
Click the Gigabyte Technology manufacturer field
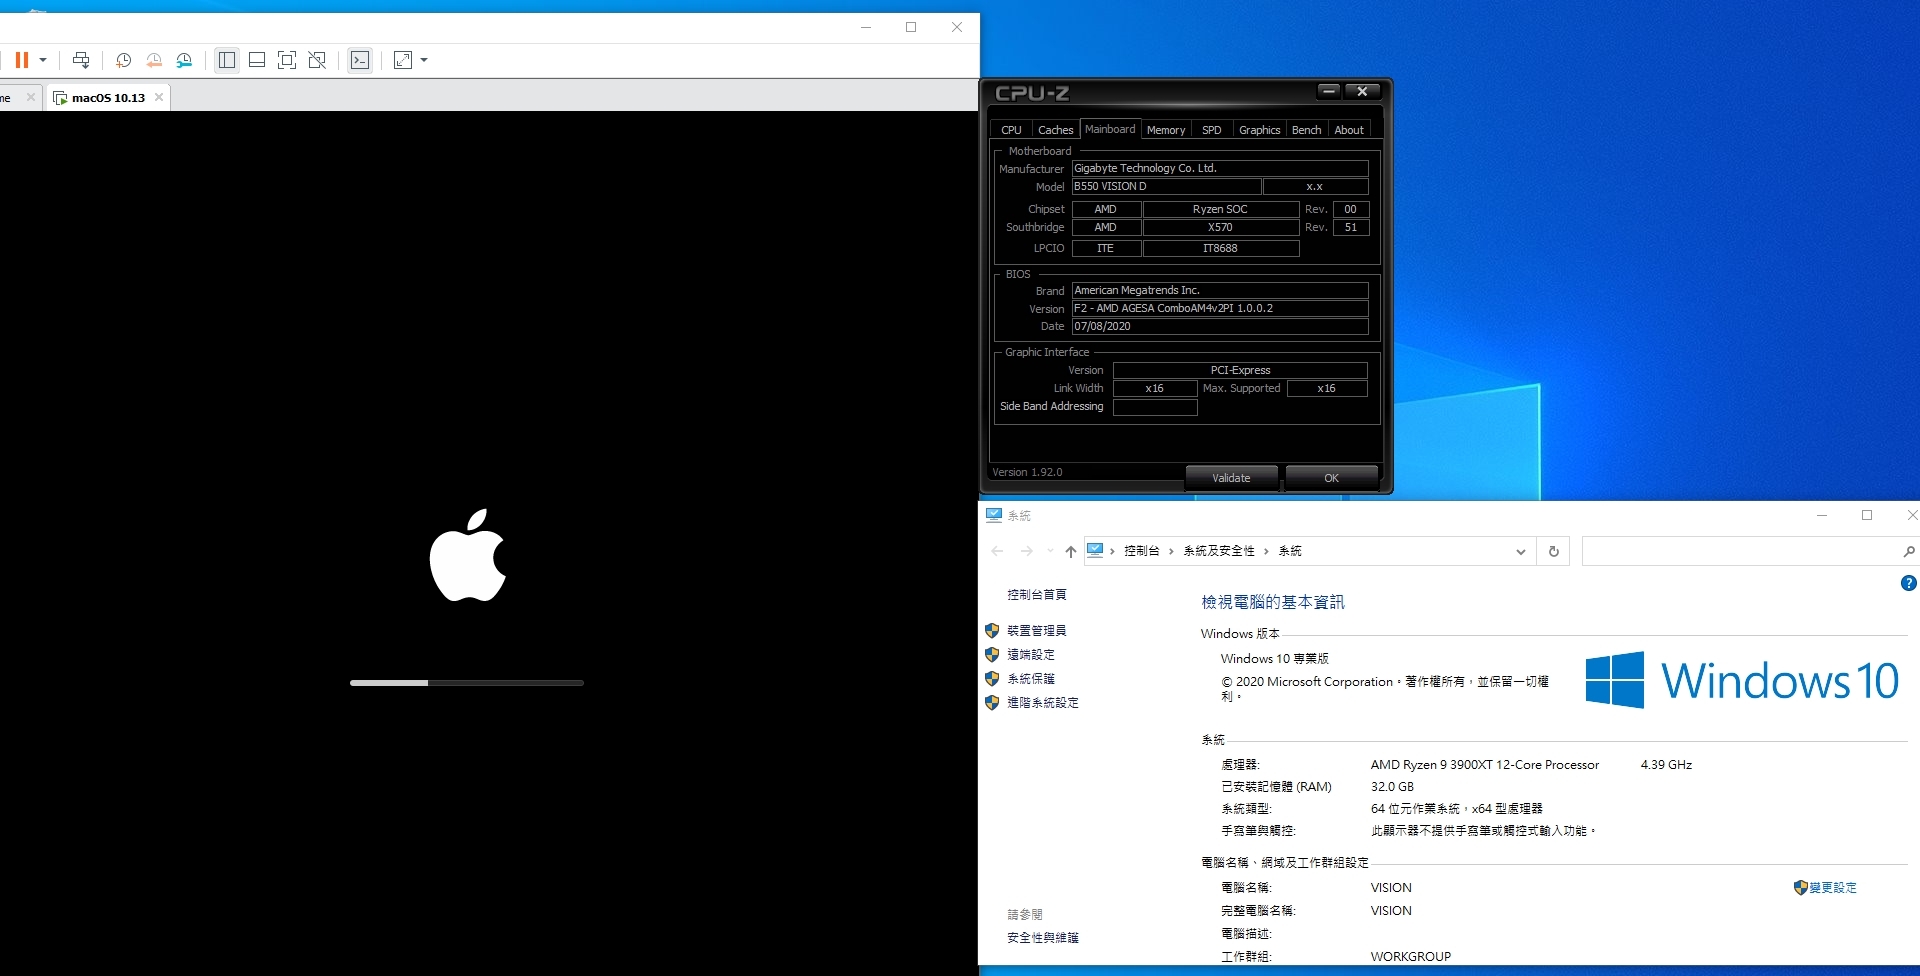pos(1220,169)
